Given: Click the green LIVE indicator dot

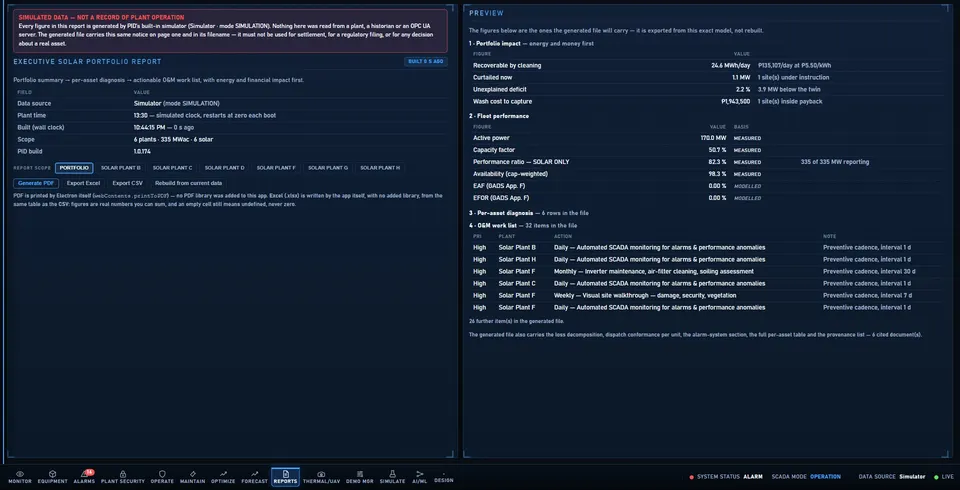Looking at the screenshot, I should (x=936, y=477).
